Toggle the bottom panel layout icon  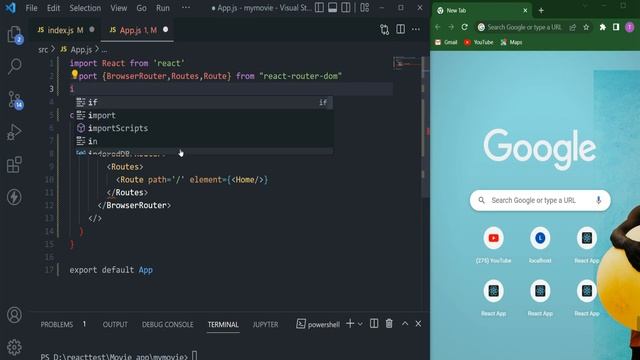coord(333,8)
